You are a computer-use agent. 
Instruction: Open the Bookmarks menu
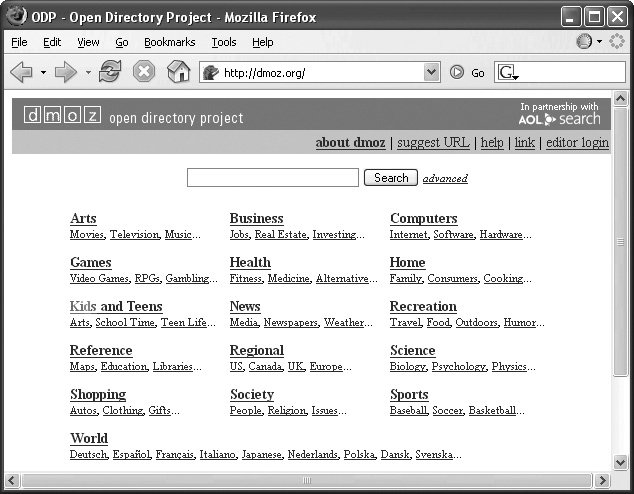[x=169, y=42]
